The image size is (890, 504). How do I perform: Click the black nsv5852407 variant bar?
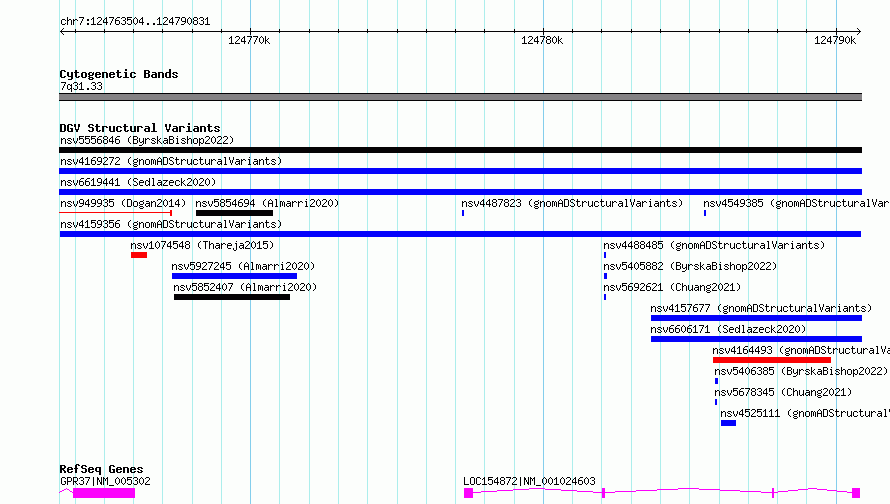(x=232, y=297)
